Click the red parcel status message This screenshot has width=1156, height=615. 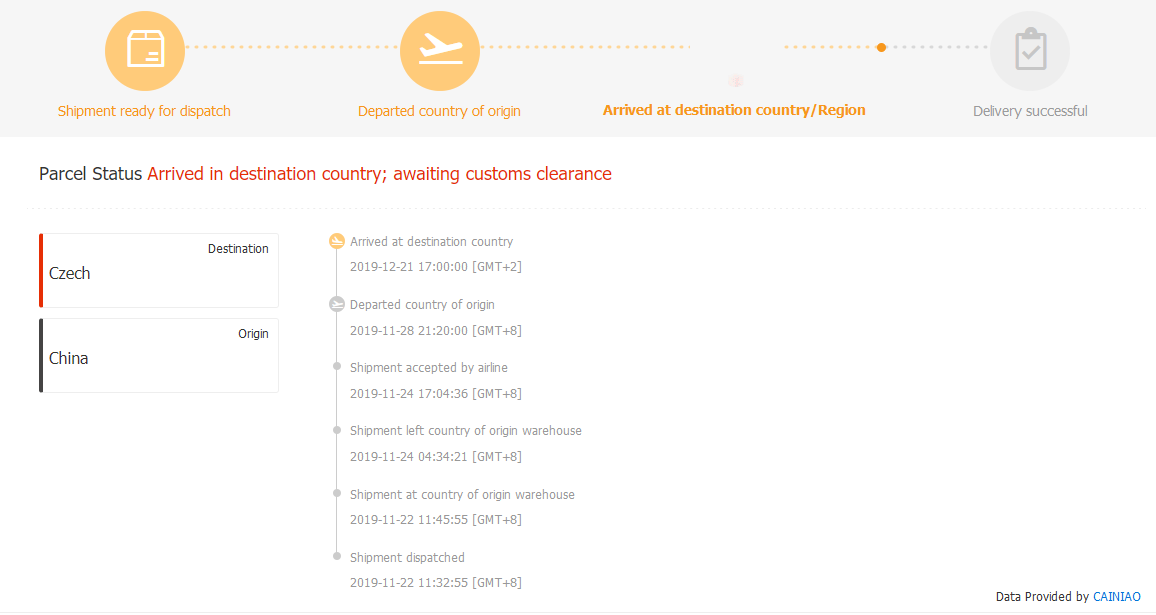point(379,174)
